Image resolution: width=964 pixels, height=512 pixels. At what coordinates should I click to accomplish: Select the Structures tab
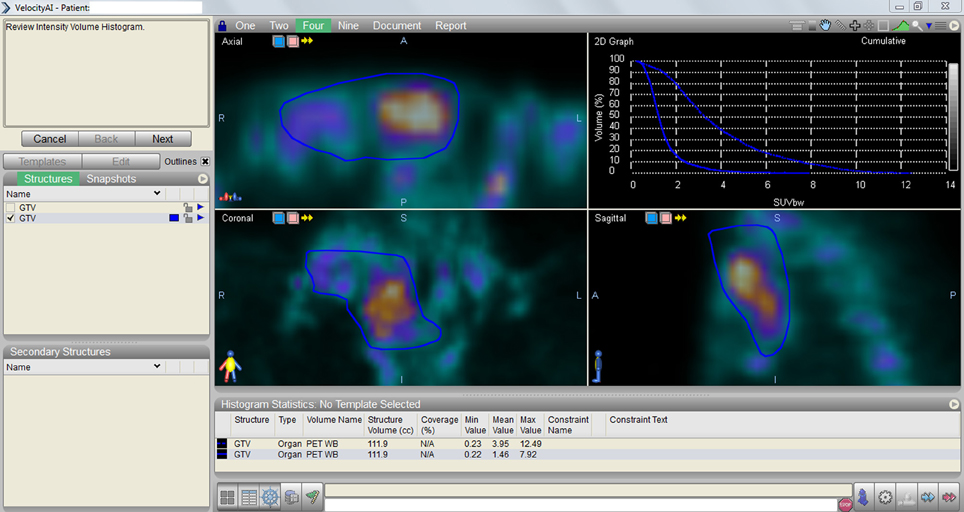48,179
